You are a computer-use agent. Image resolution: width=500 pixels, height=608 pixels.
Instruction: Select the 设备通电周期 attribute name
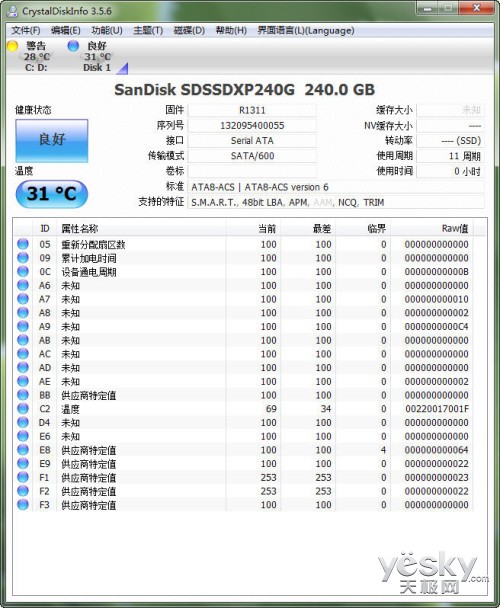pyautogui.click(x=89, y=272)
